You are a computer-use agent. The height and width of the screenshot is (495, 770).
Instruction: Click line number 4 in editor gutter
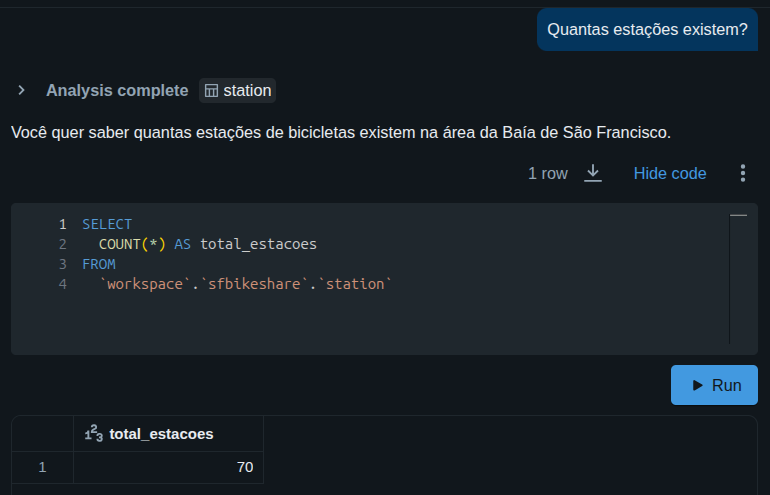point(62,284)
